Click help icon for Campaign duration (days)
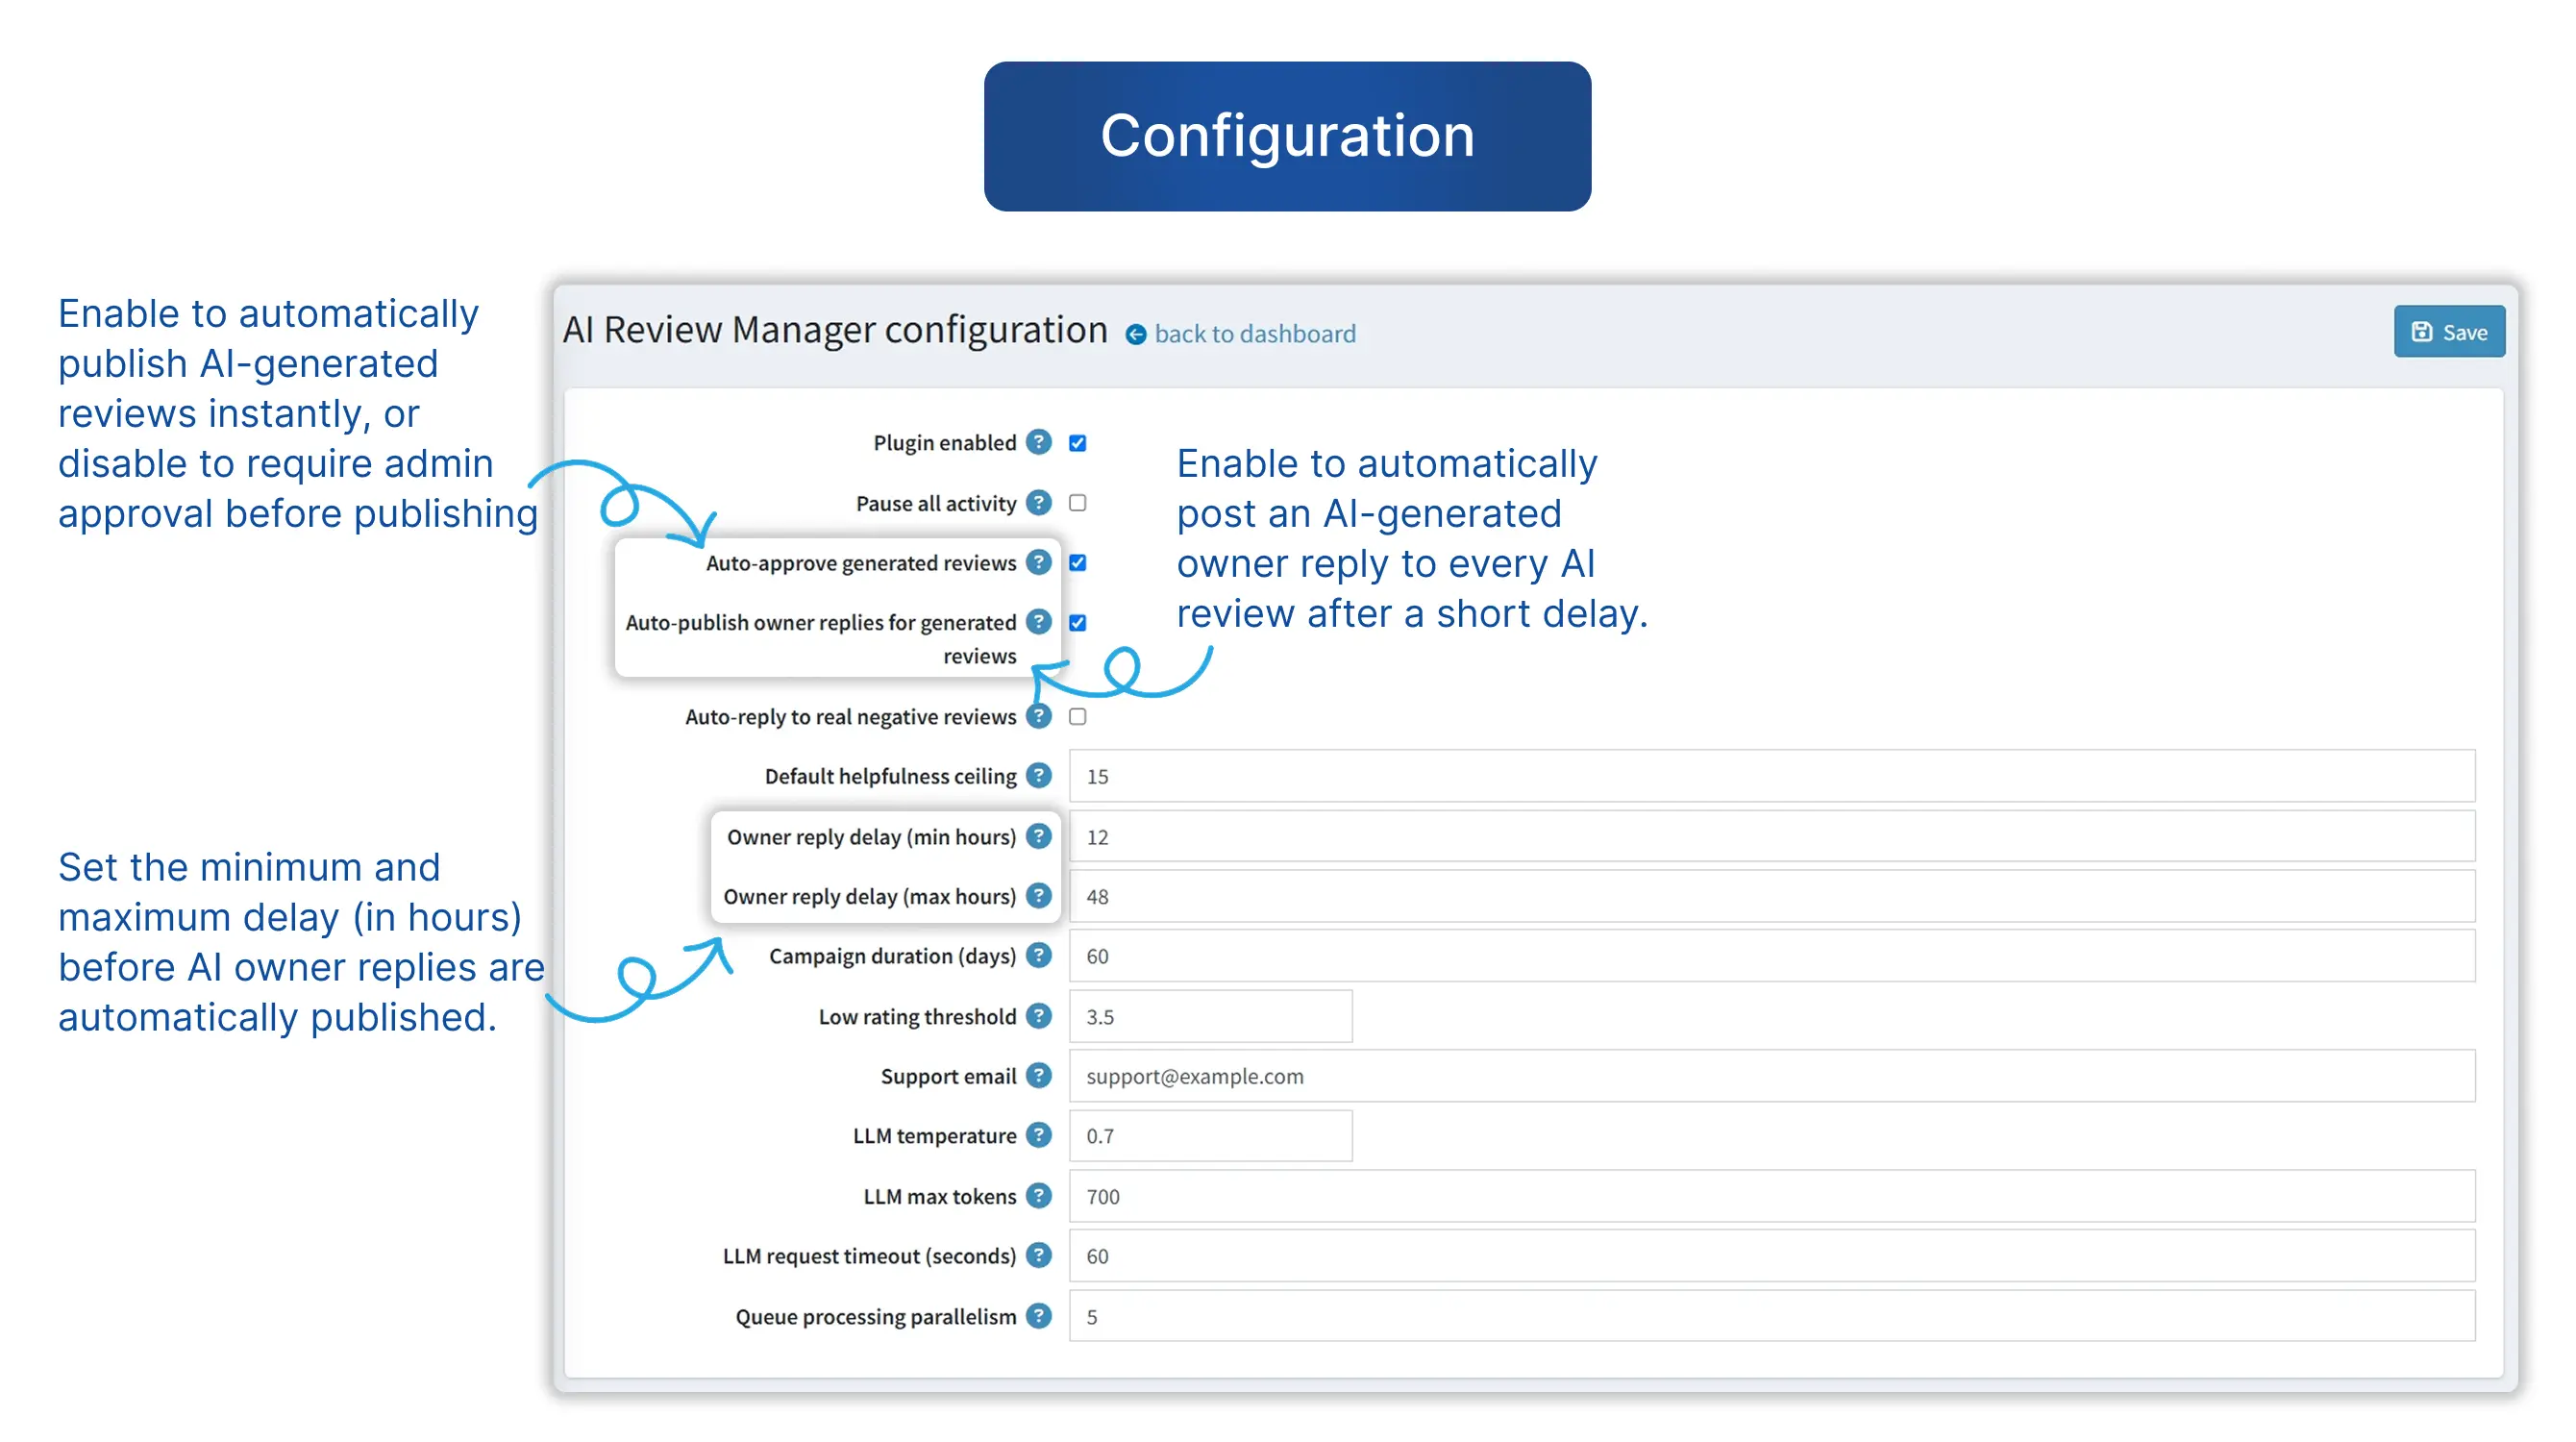The width and height of the screenshot is (2576, 1442). click(x=1039, y=955)
